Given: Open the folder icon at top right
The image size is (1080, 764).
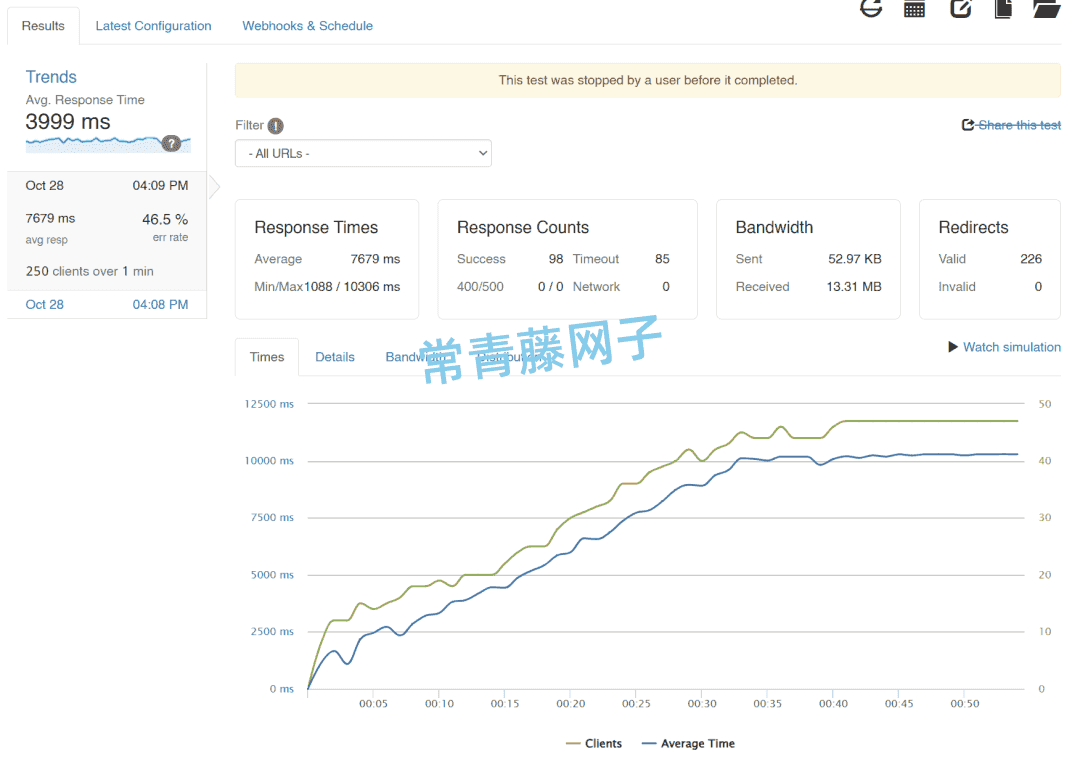Looking at the screenshot, I should pyautogui.click(x=1046, y=8).
